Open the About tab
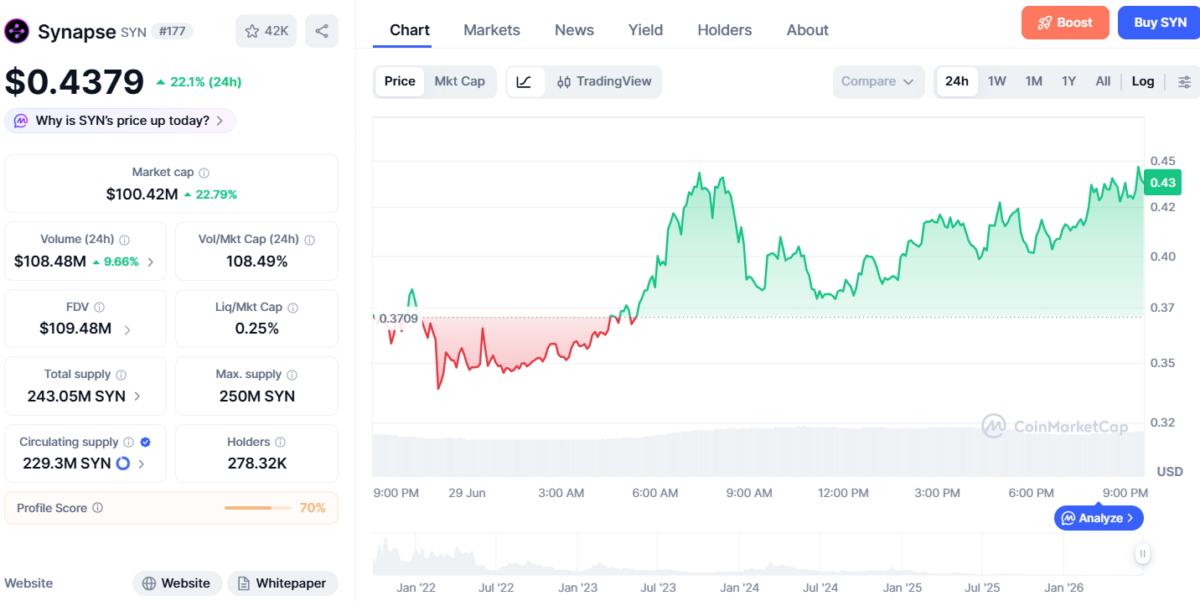1200x601 pixels. click(808, 30)
